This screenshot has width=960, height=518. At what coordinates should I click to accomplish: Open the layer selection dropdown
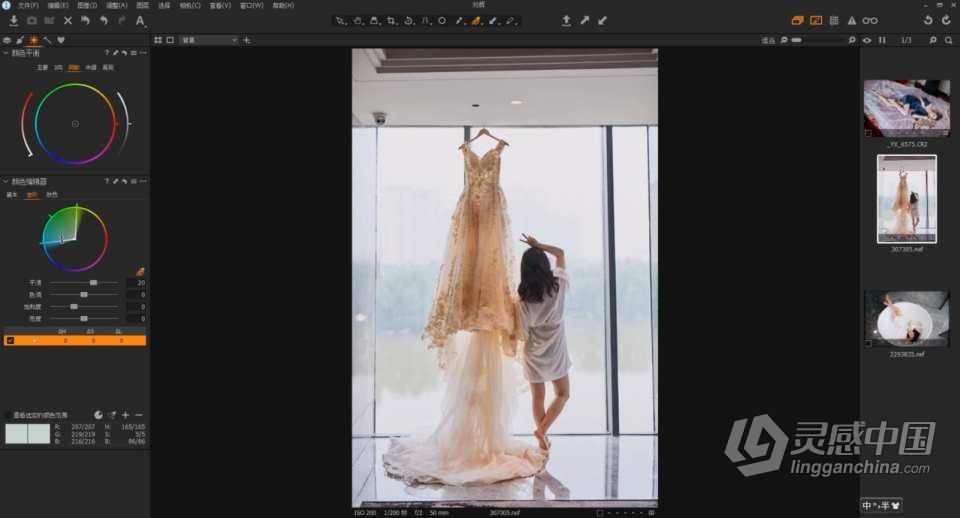pos(209,40)
